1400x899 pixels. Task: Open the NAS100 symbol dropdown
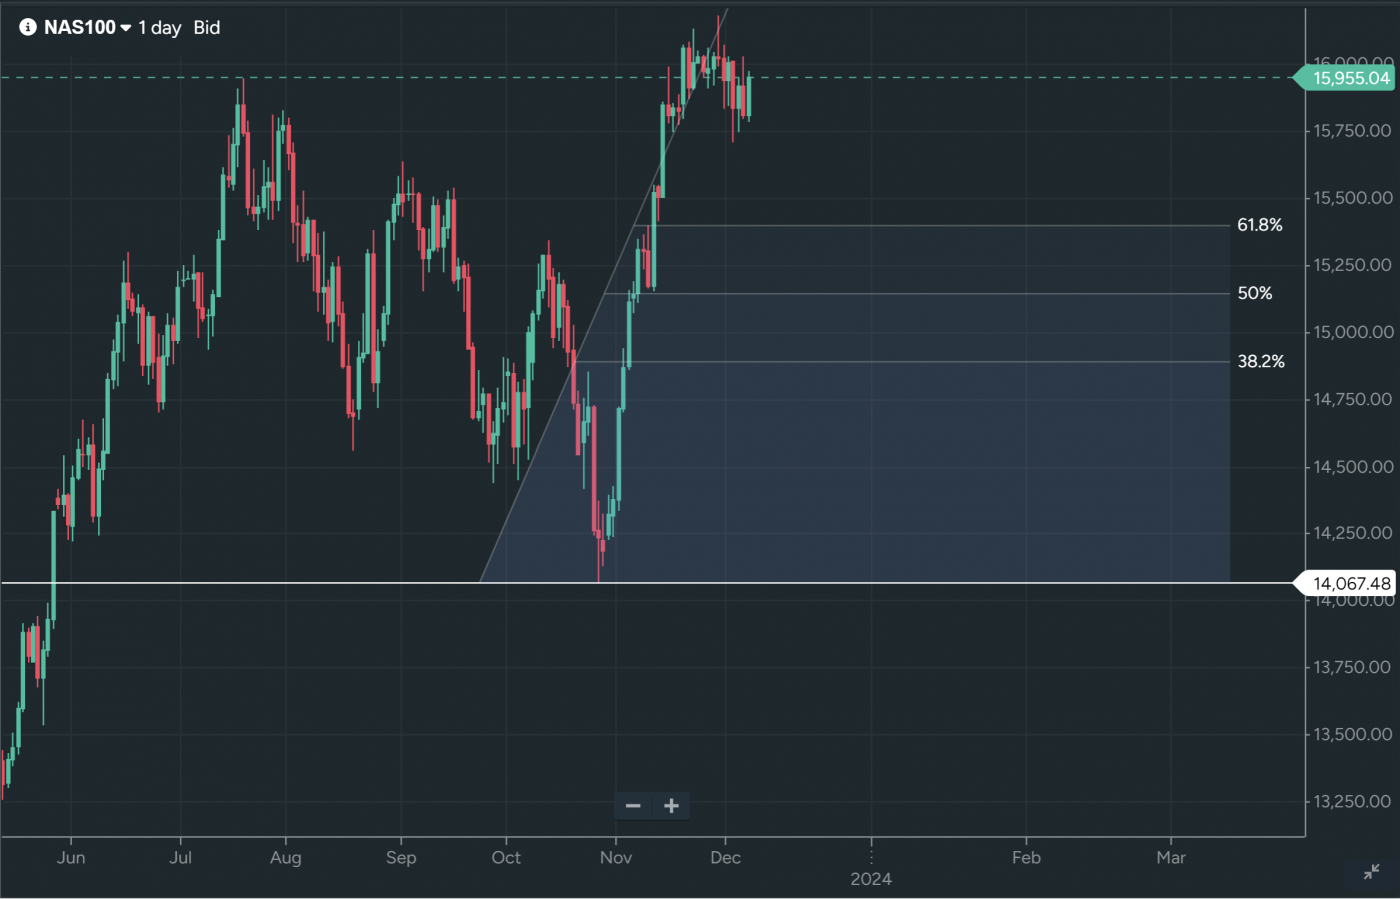pos(88,28)
